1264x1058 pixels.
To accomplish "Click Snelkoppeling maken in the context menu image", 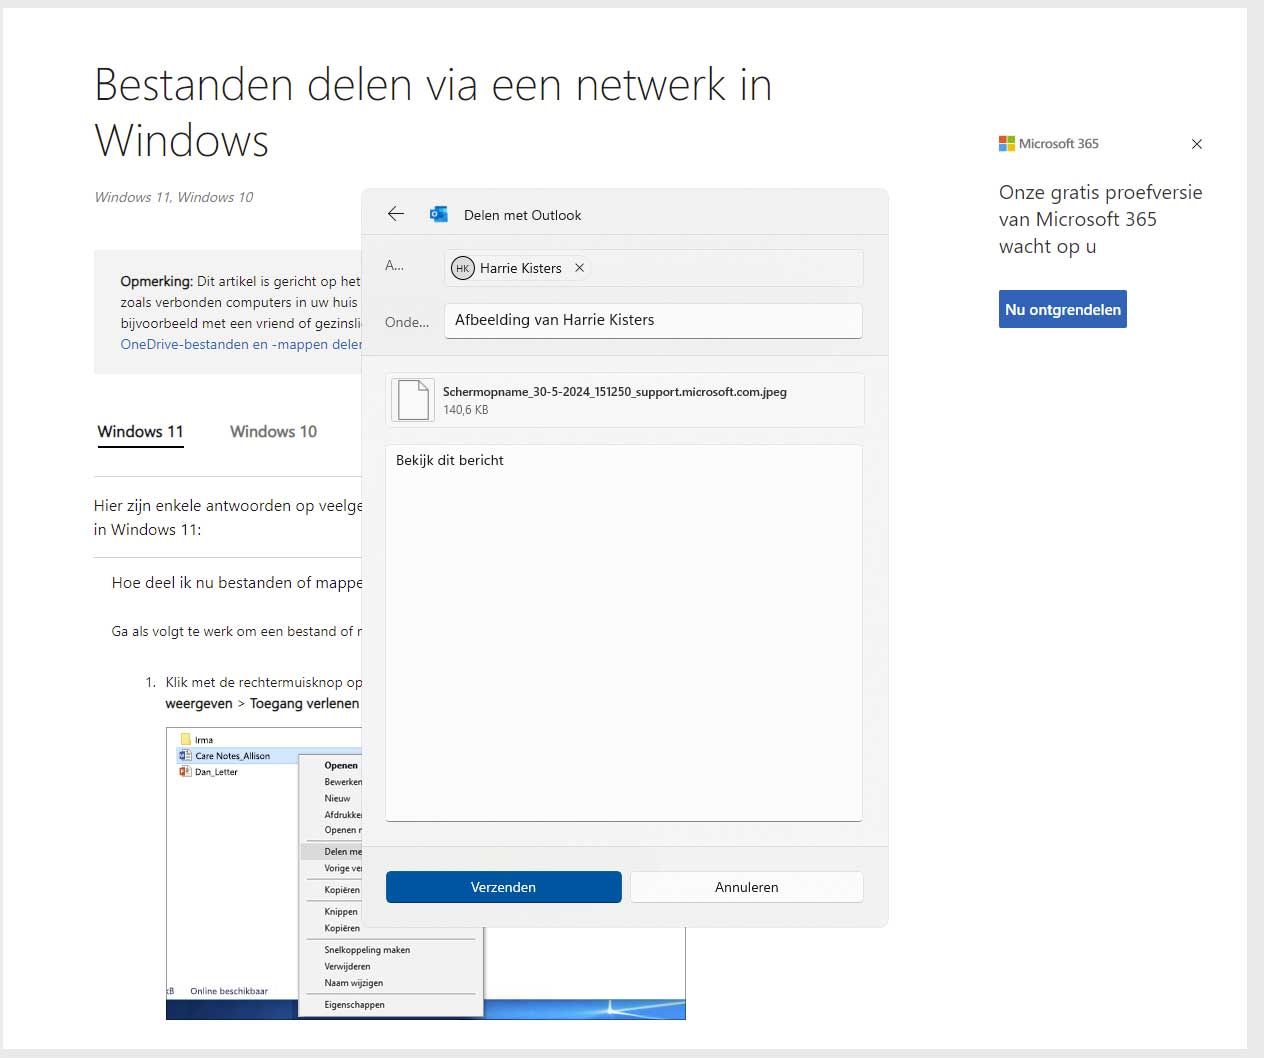I will [x=367, y=950].
